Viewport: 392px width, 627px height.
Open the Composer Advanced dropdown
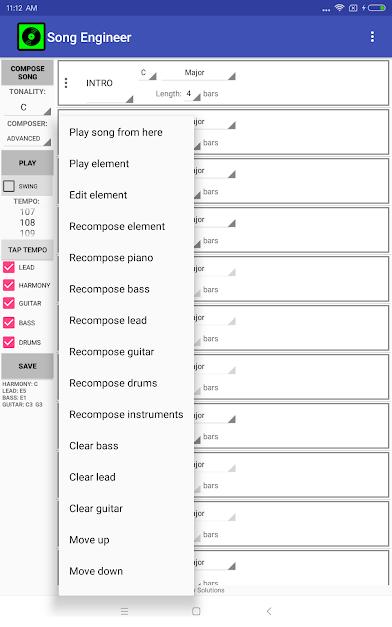click(28, 139)
